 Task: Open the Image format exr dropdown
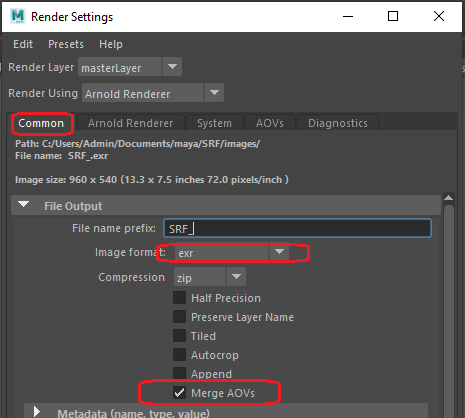click(231, 252)
